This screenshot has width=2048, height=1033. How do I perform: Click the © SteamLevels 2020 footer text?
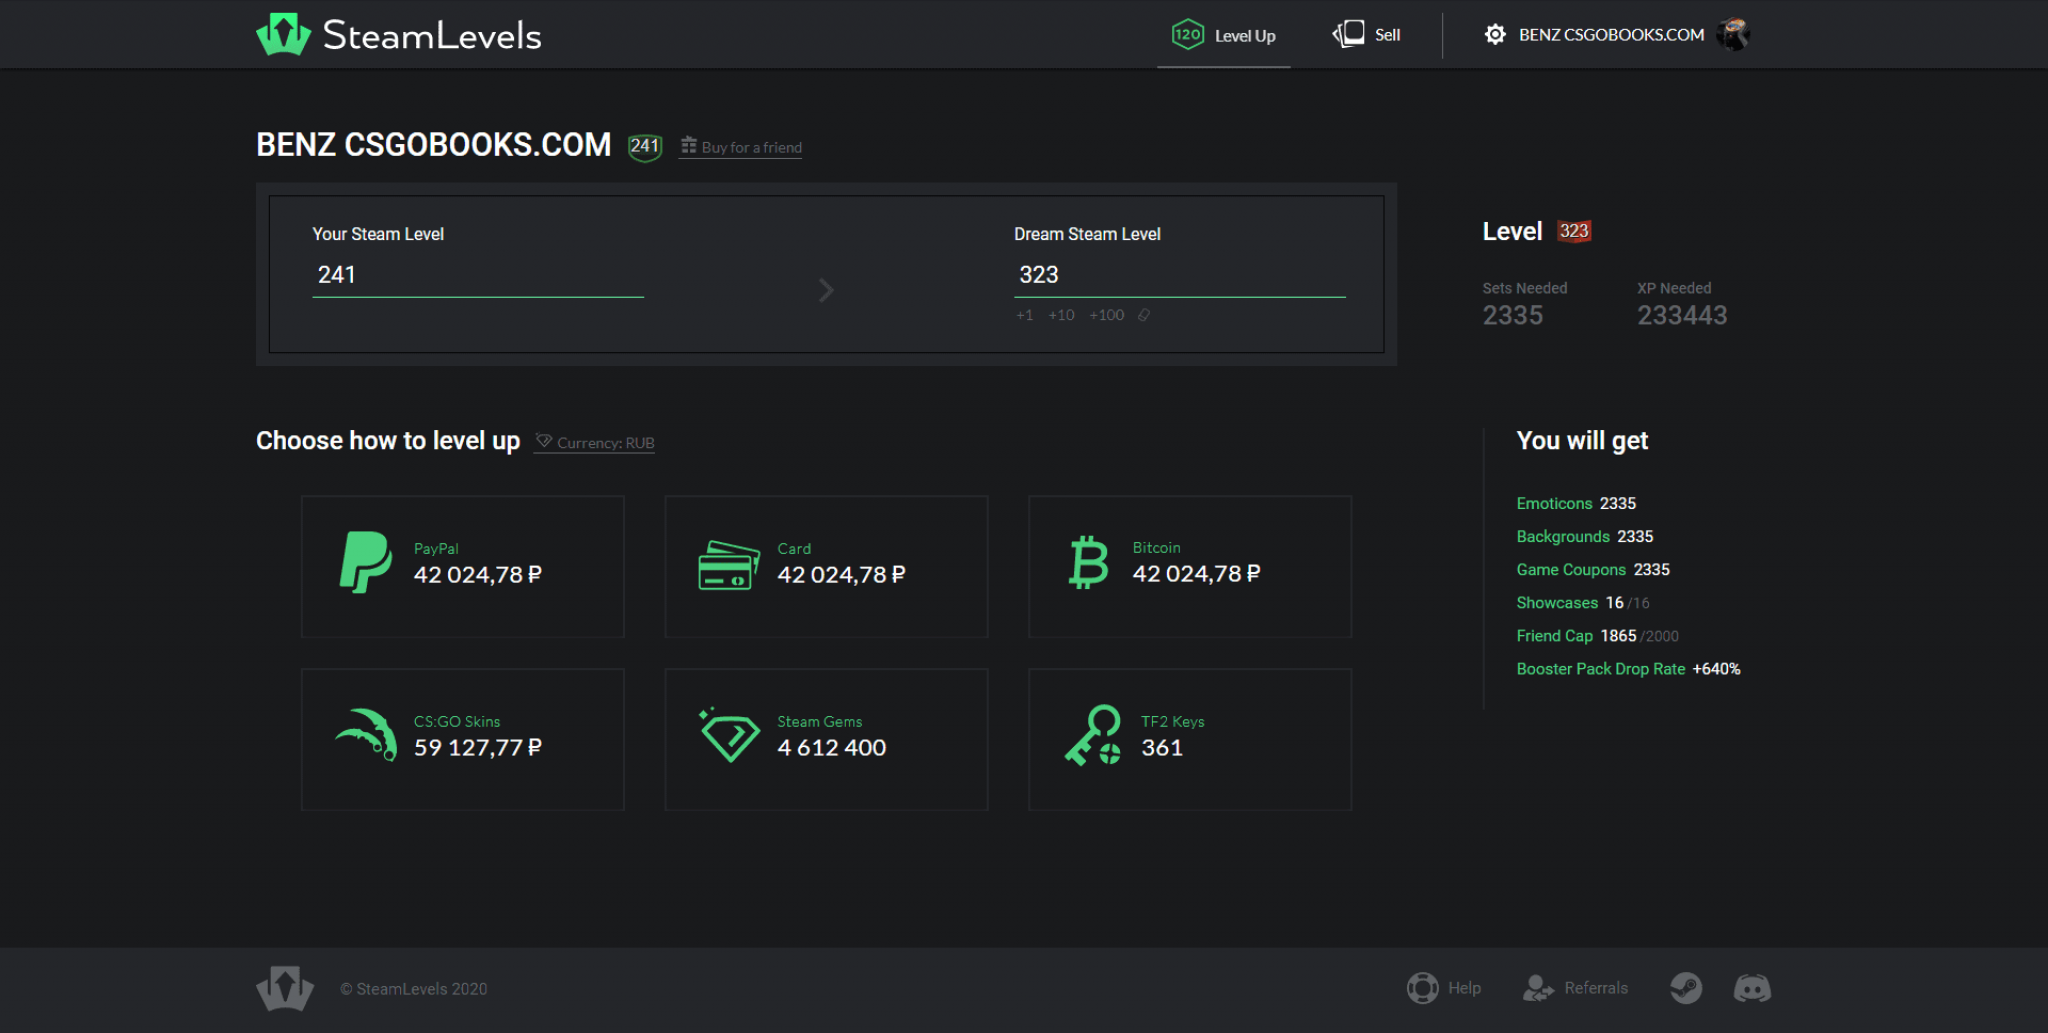tap(414, 989)
